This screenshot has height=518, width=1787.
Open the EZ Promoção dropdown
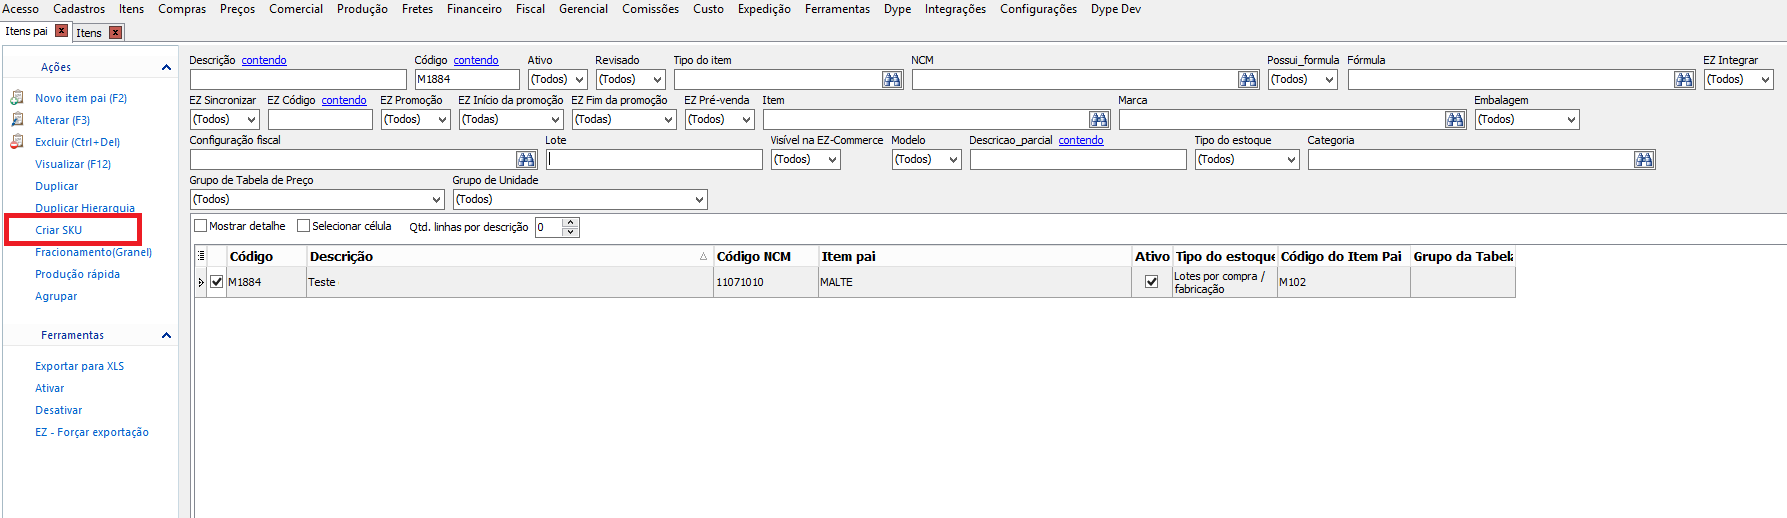click(416, 119)
